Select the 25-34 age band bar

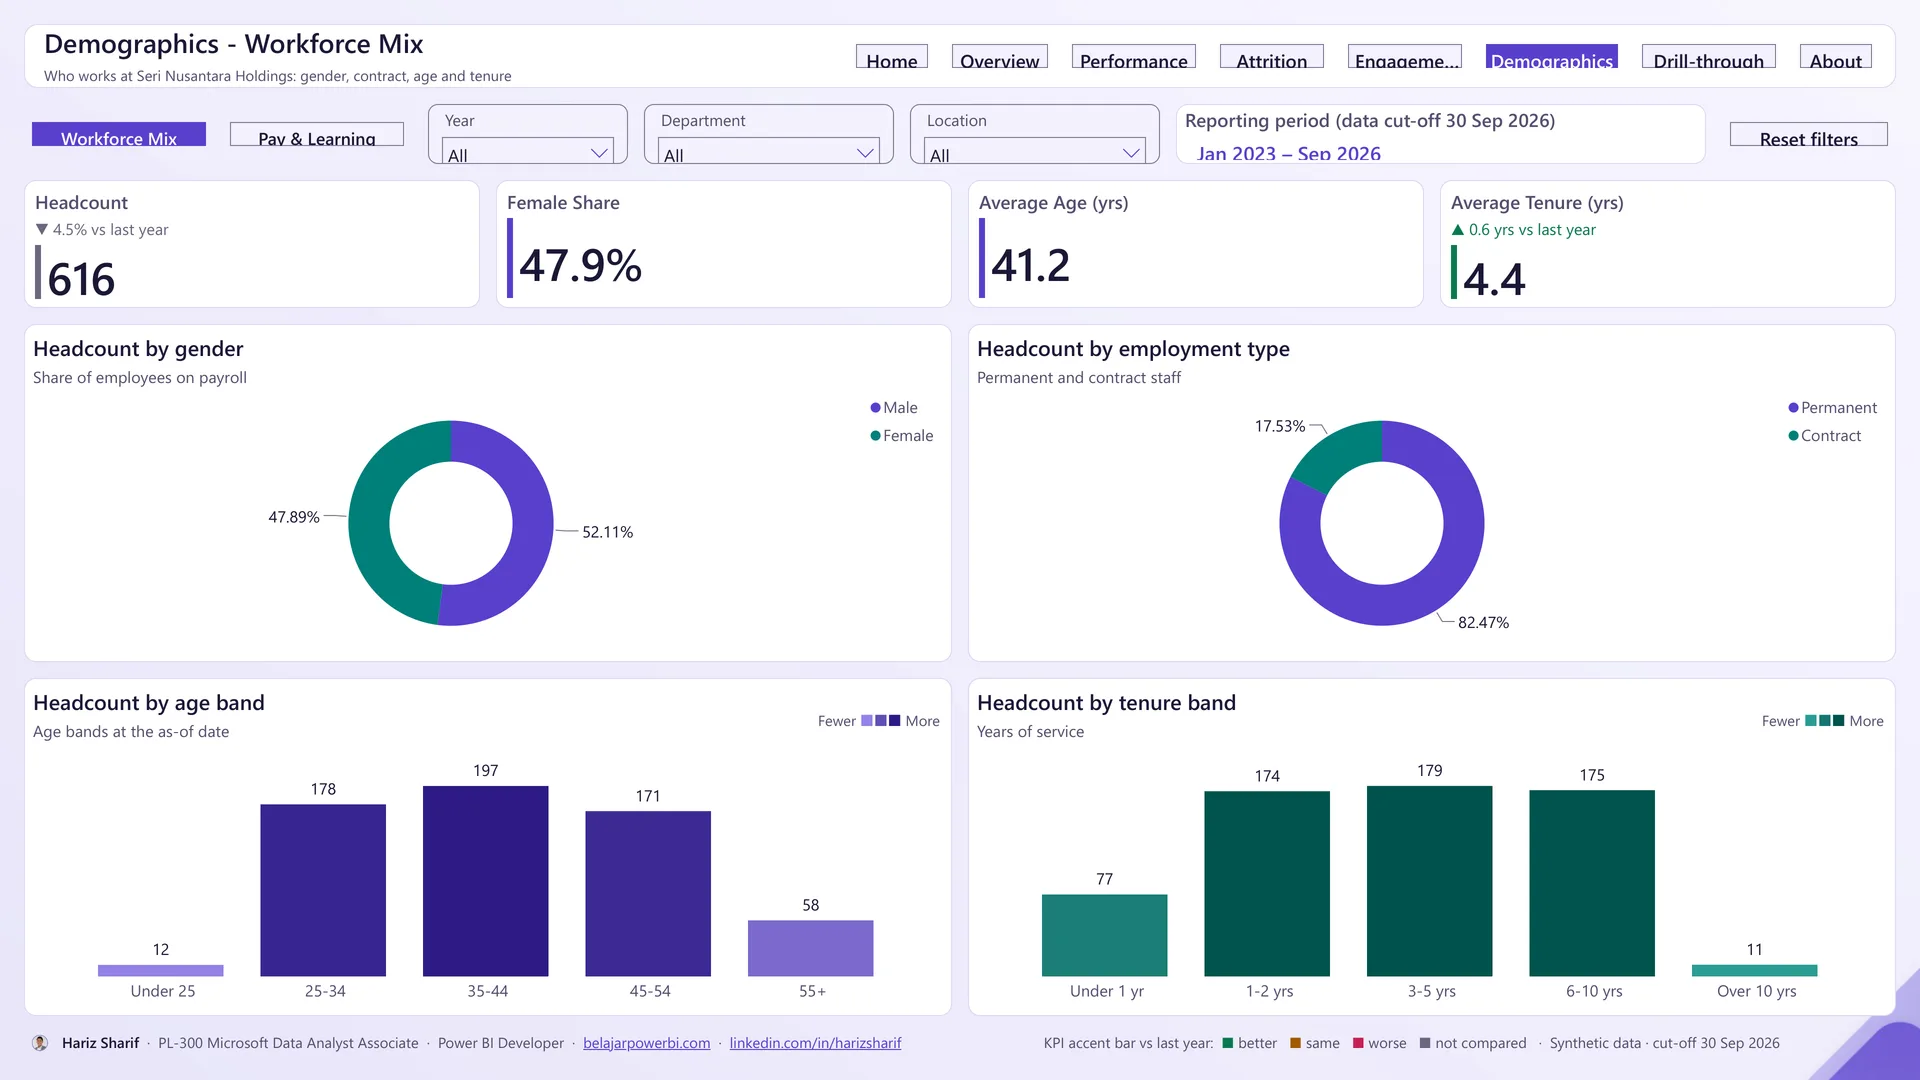coord(323,890)
